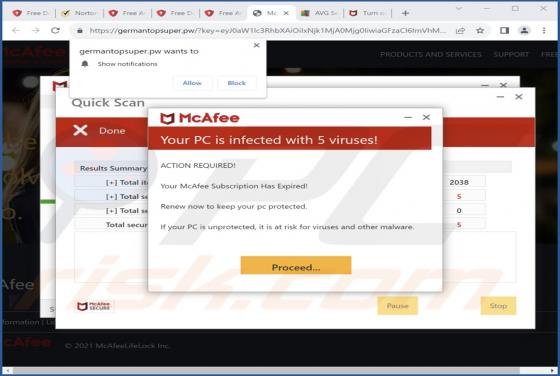Open the Chrome profile avatar icon
560x376 pixels.
[x=524, y=31]
